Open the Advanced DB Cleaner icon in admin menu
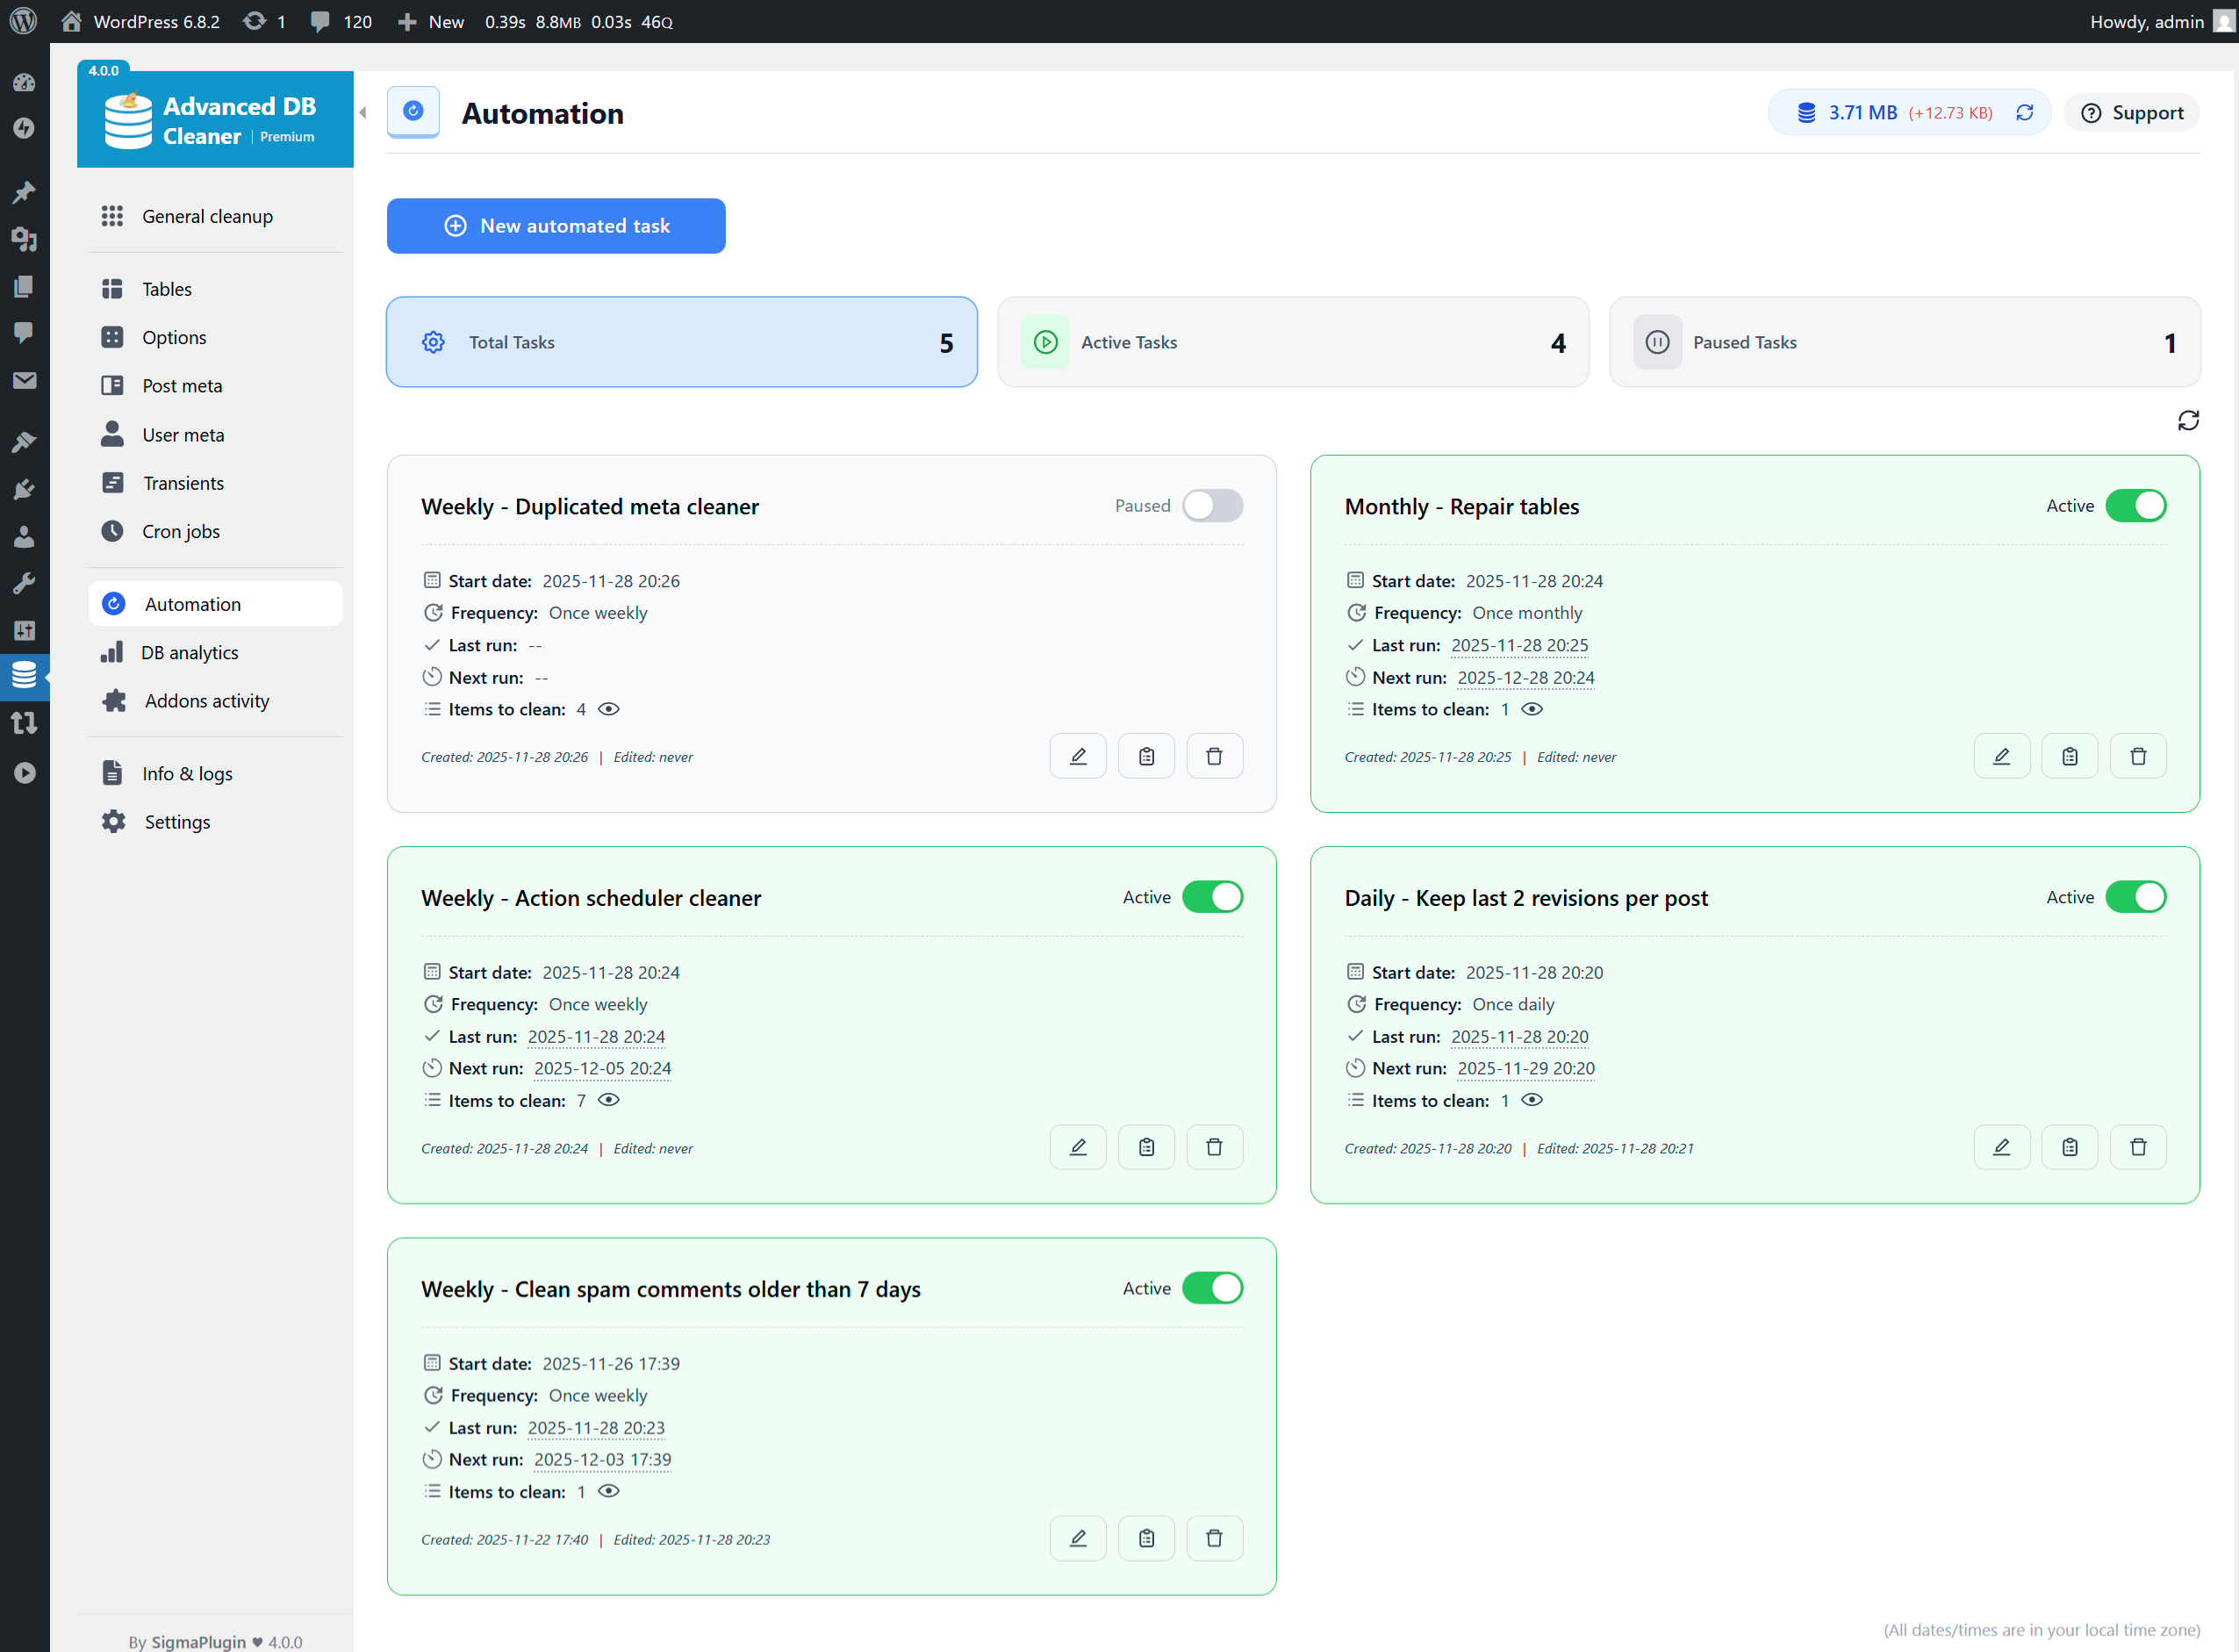The image size is (2239, 1652). tap(25, 676)
